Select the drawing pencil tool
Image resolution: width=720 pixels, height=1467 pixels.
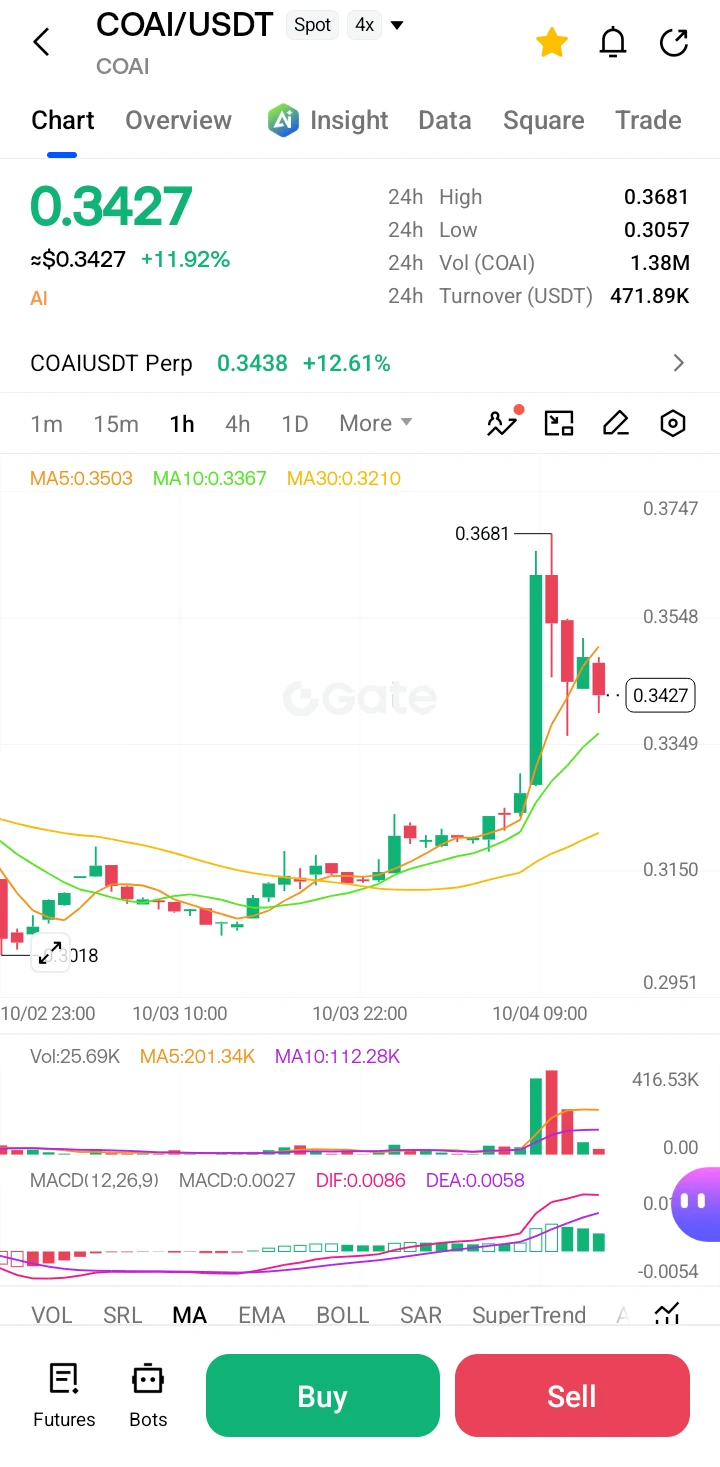point(616,423)
